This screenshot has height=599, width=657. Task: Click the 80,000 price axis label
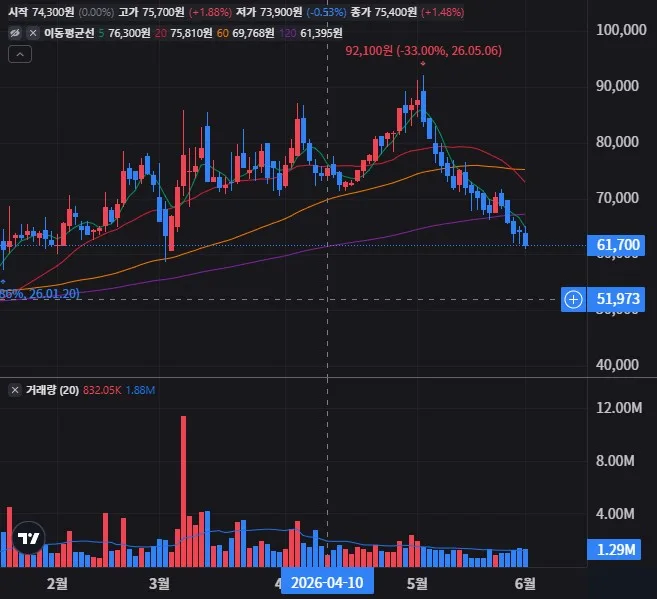[617, 142]
